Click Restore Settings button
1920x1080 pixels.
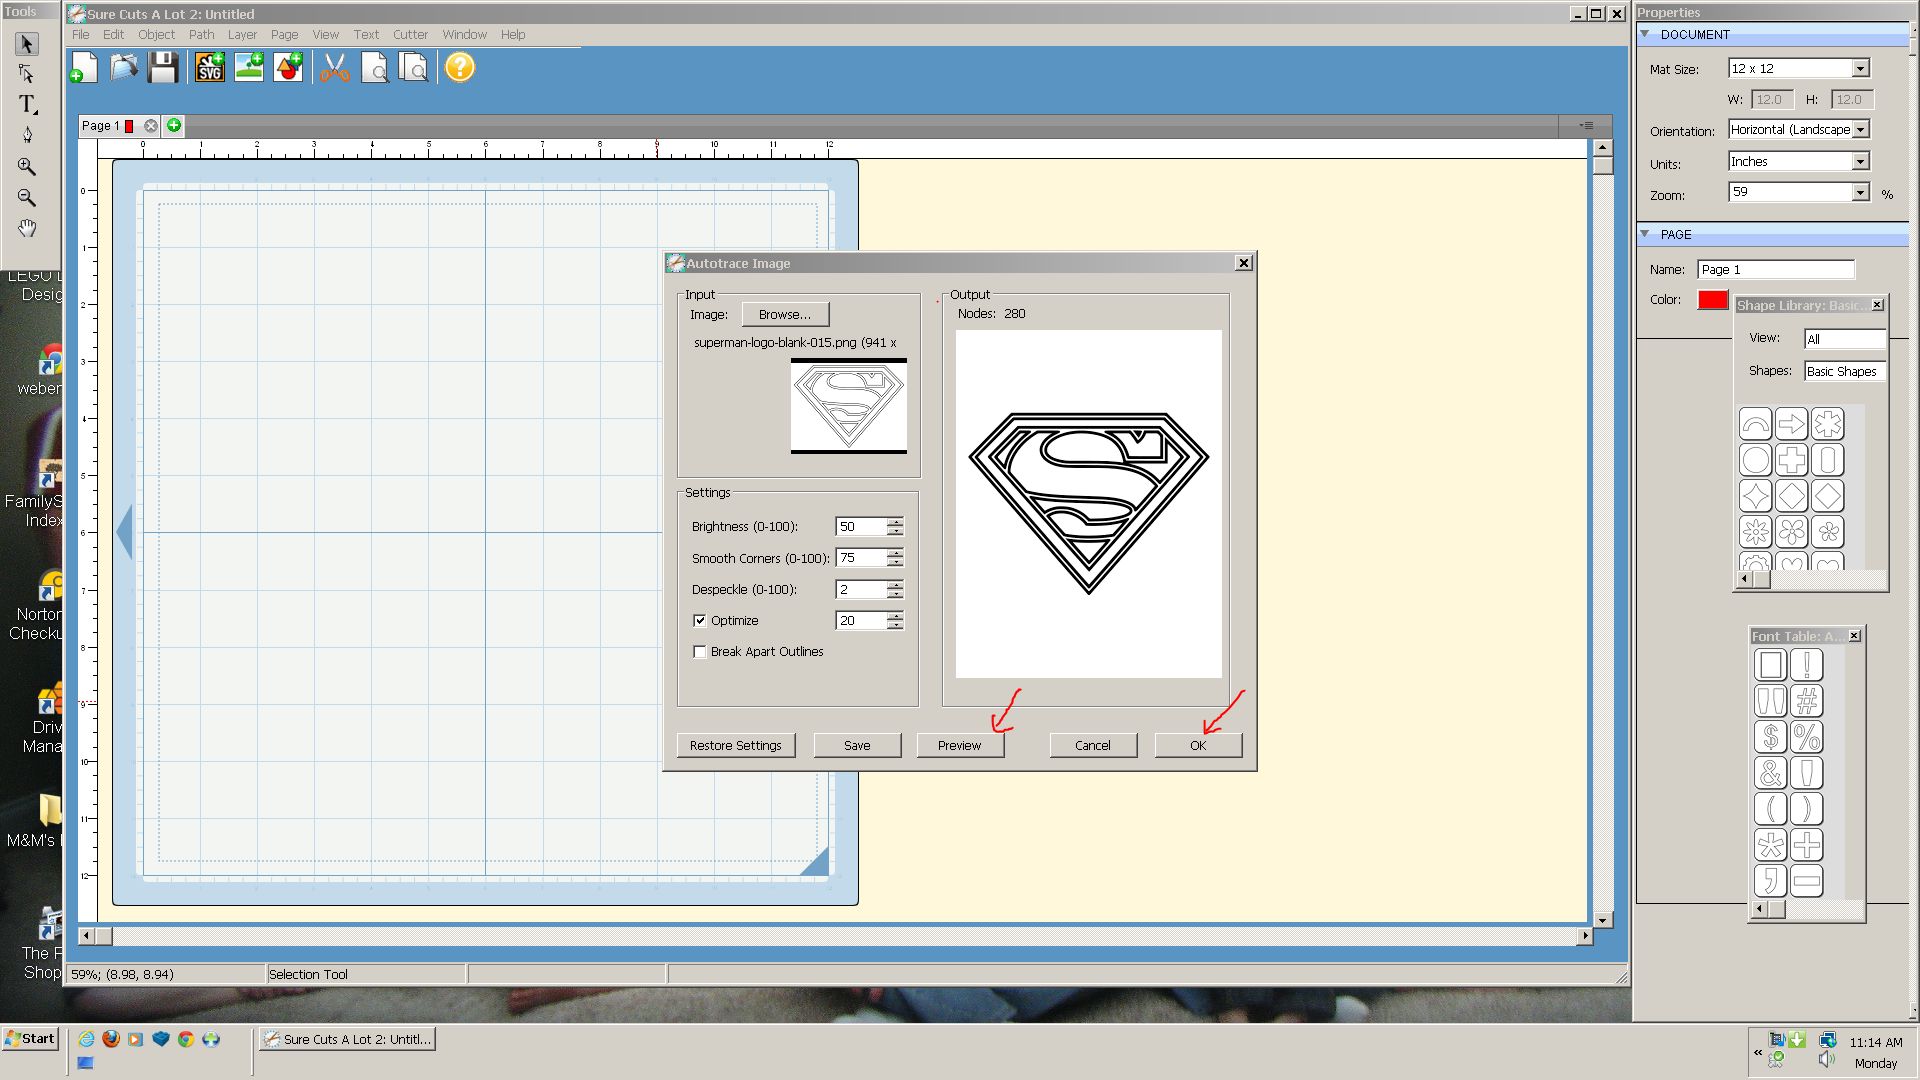[736, 745]
